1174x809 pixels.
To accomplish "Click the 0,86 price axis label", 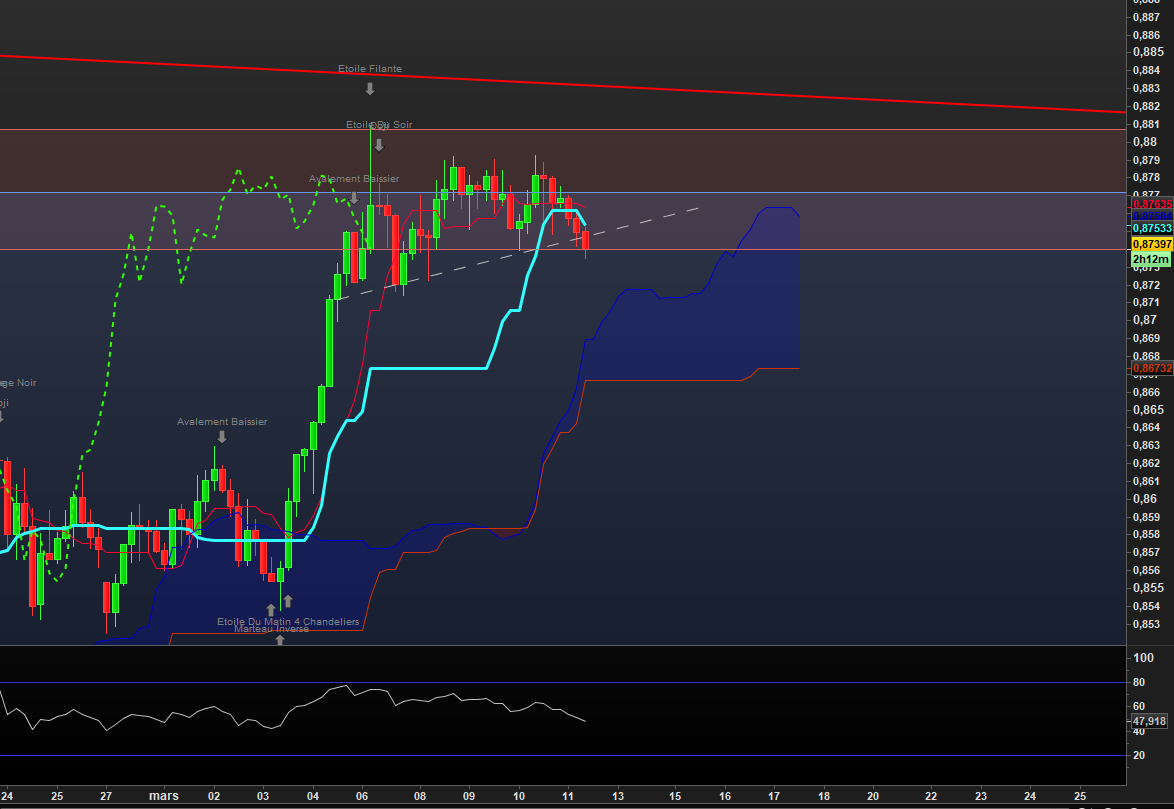I will click(x=1146, y=499).
